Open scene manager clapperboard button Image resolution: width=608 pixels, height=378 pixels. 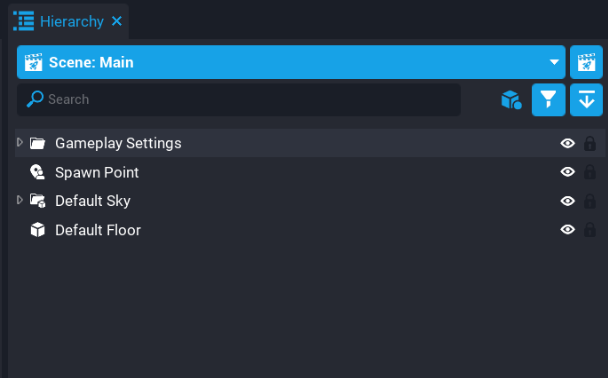pos(586,62)
